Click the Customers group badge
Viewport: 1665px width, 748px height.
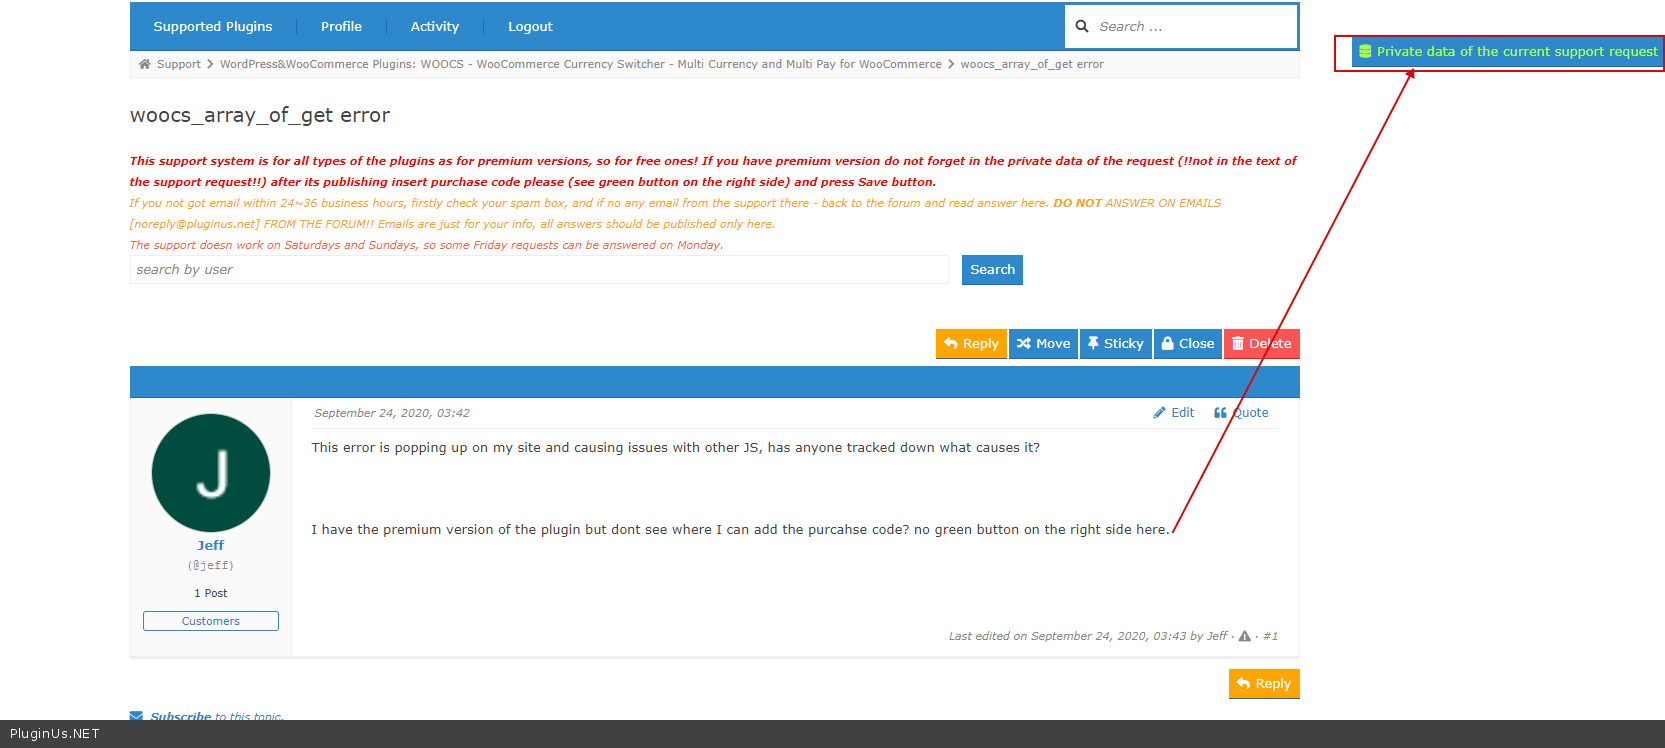click(211, 621)
